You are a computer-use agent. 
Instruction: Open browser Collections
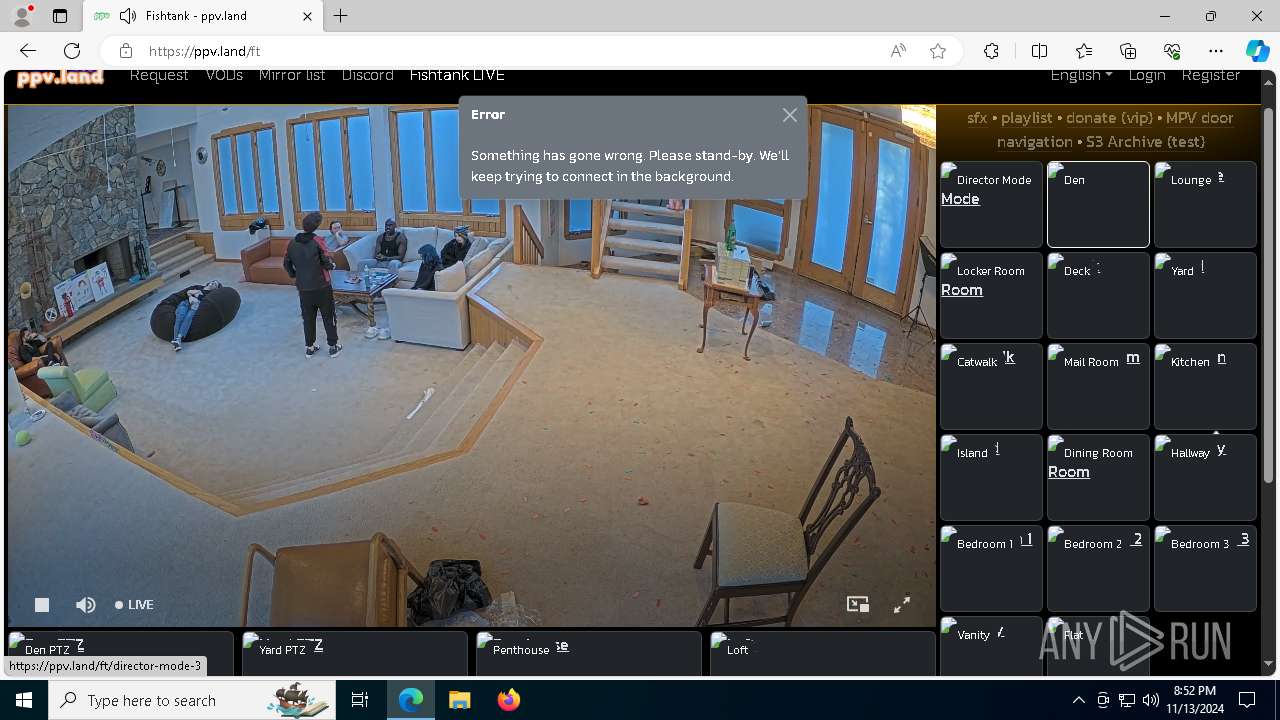coord(1128,51)
